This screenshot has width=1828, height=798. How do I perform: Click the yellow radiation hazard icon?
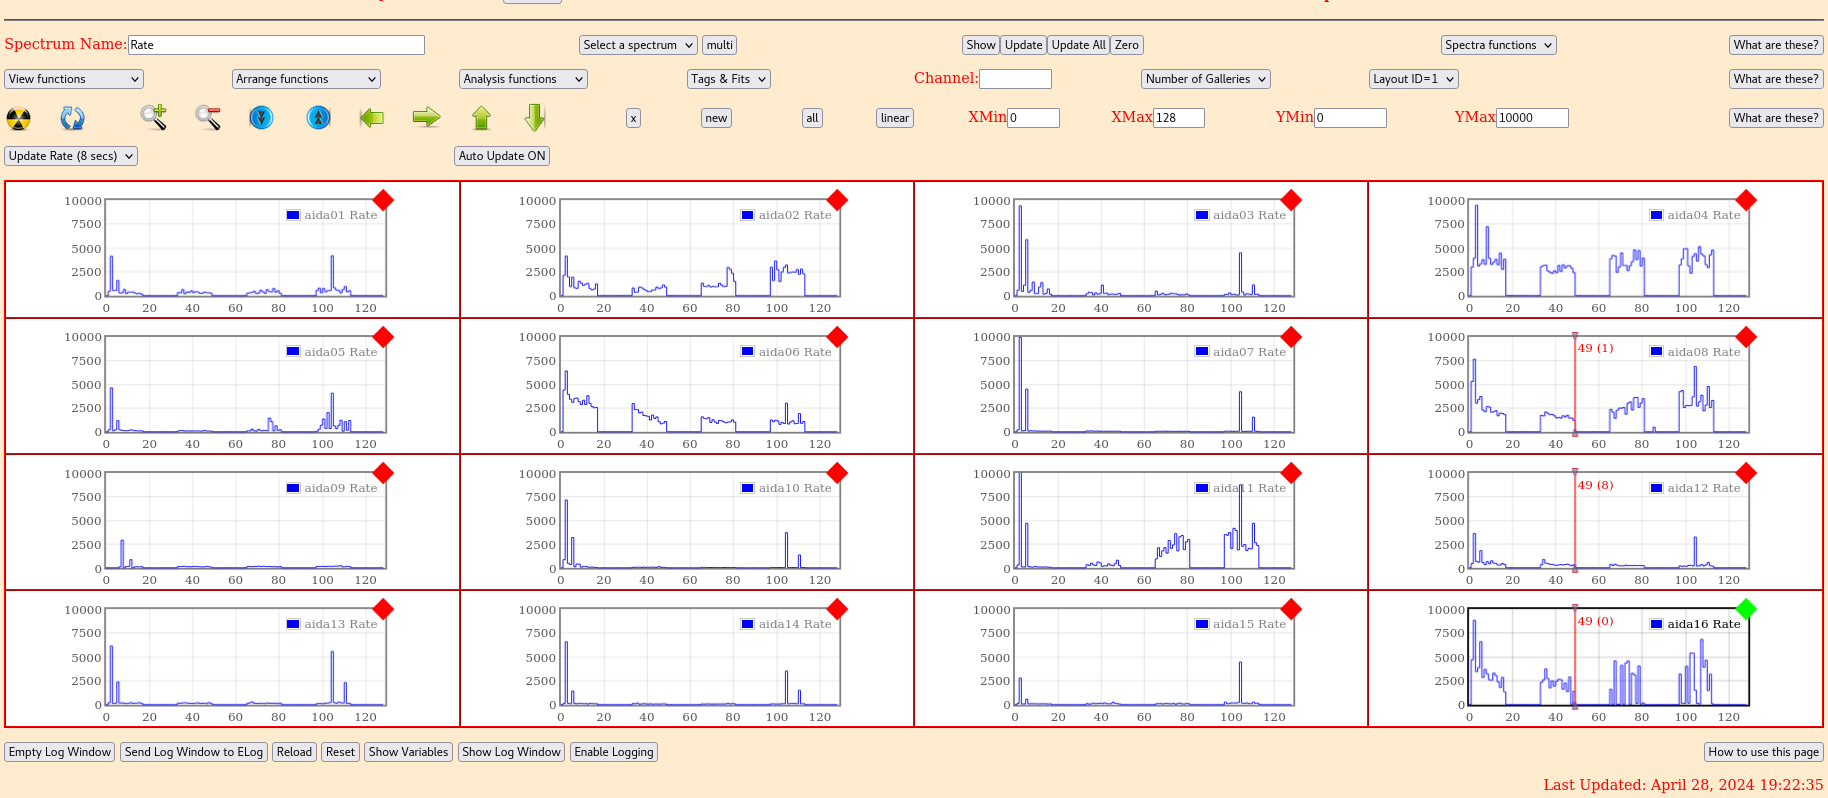19,118
